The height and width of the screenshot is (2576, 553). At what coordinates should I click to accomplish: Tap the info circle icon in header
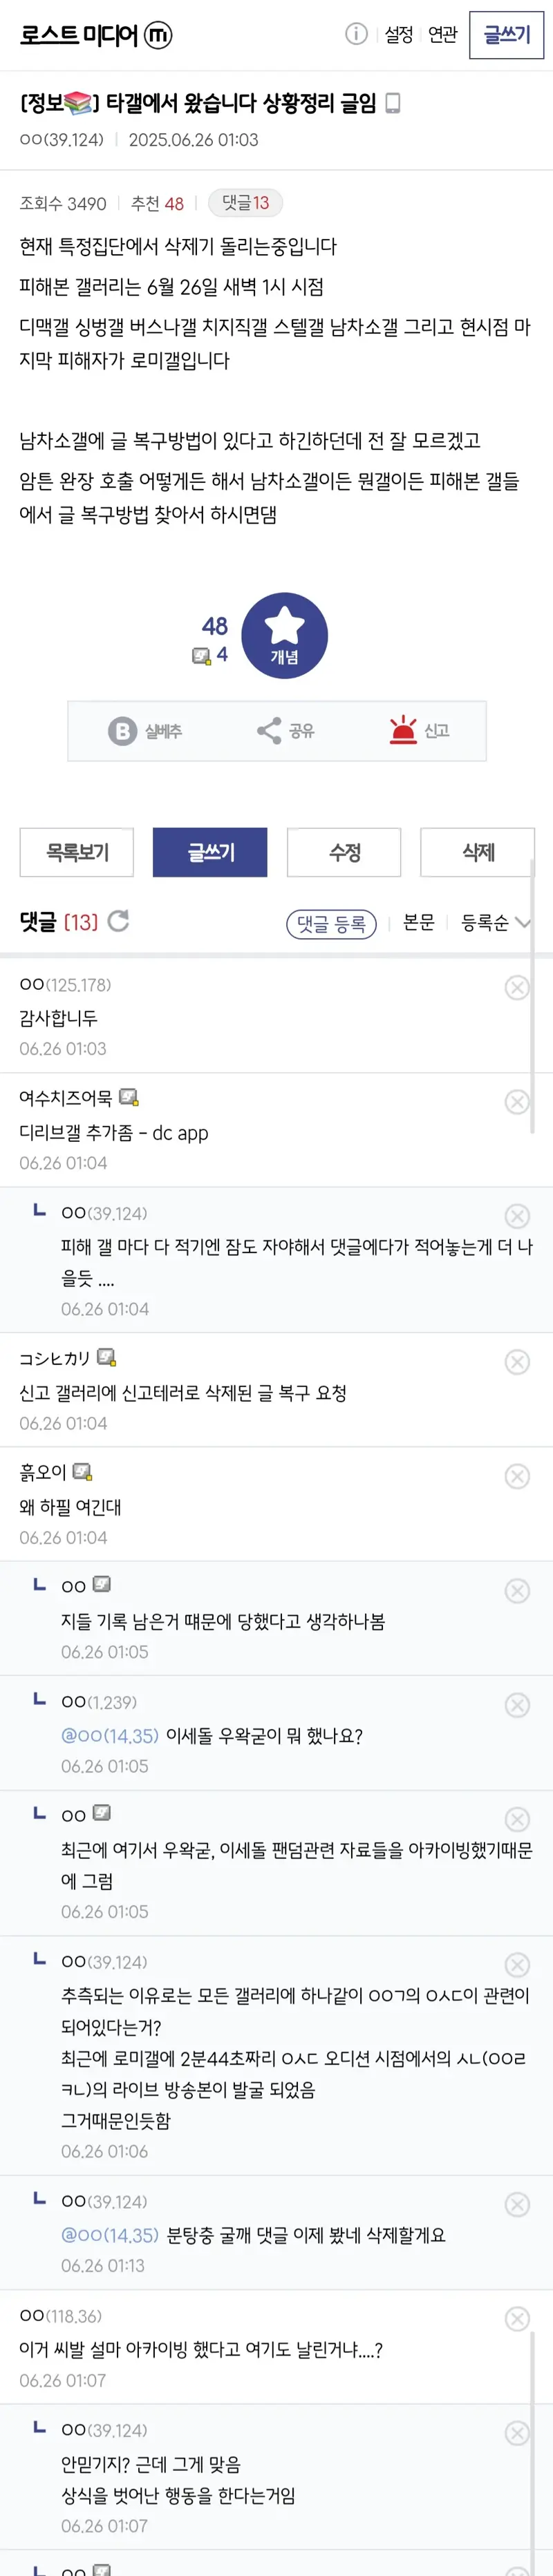356,34
